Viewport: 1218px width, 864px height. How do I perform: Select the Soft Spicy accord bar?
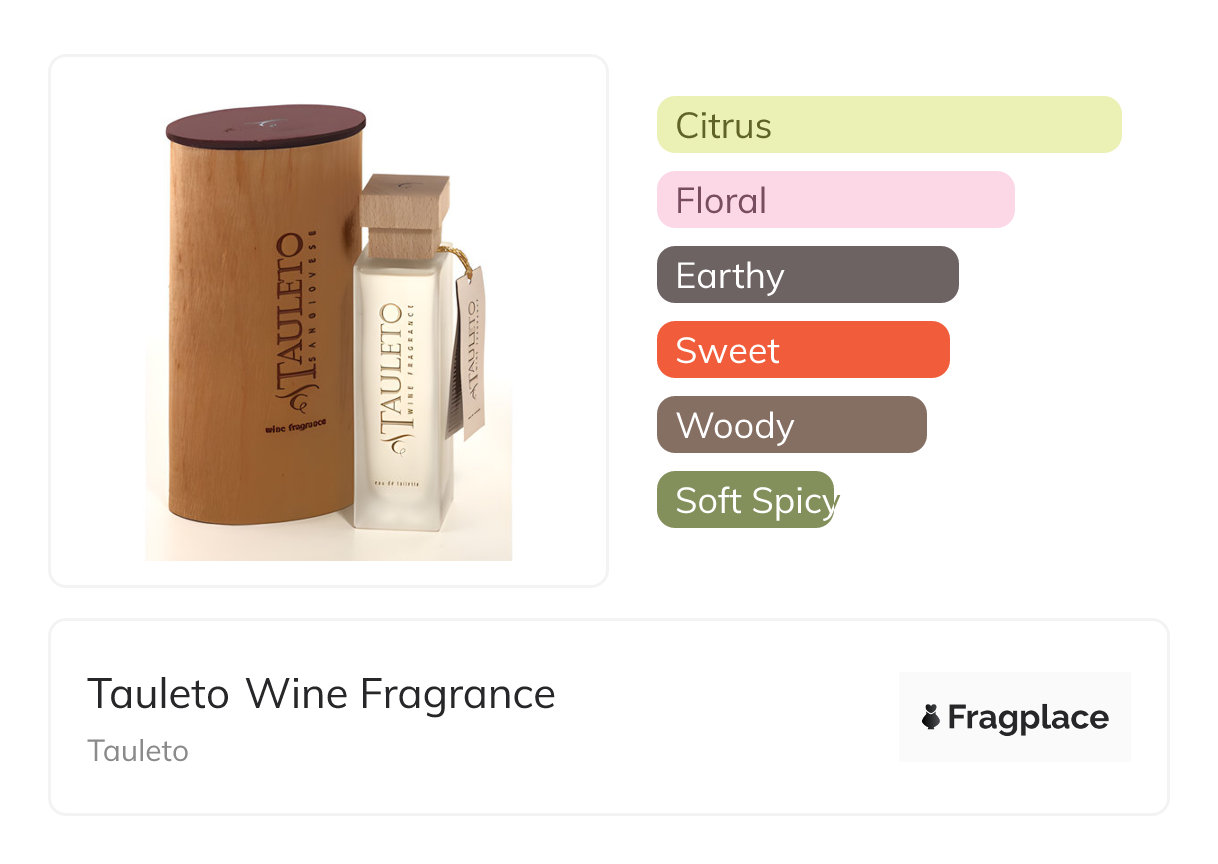[x=745, y=500]
